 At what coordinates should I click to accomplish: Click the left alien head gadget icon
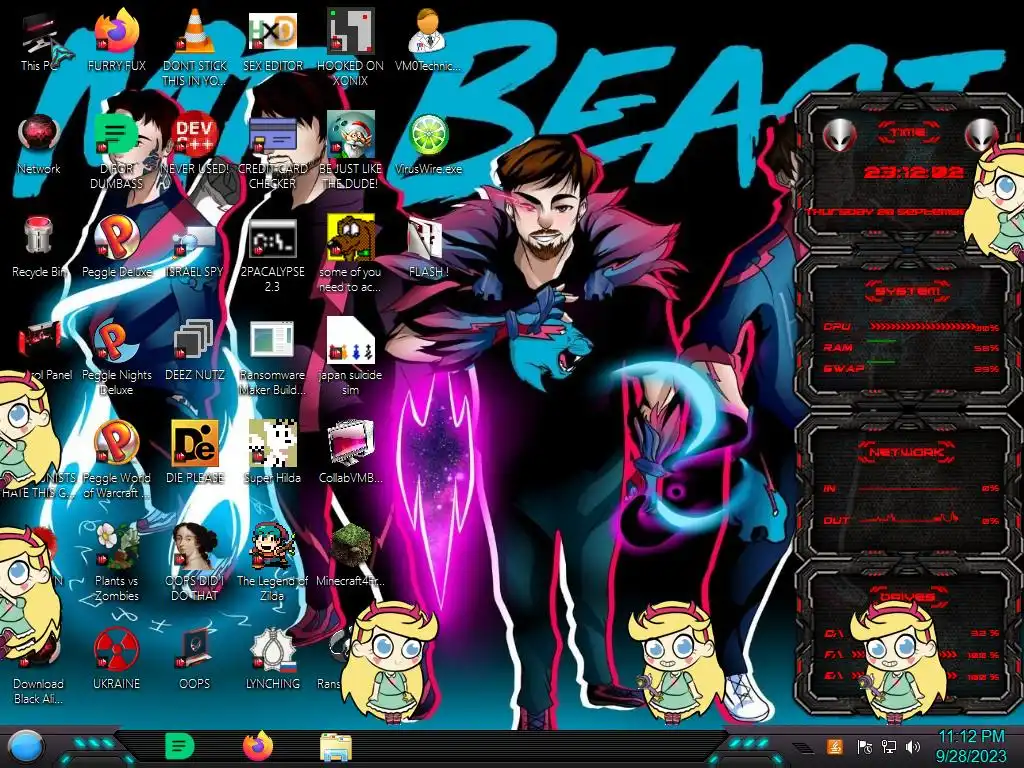[x=838, y=135]
